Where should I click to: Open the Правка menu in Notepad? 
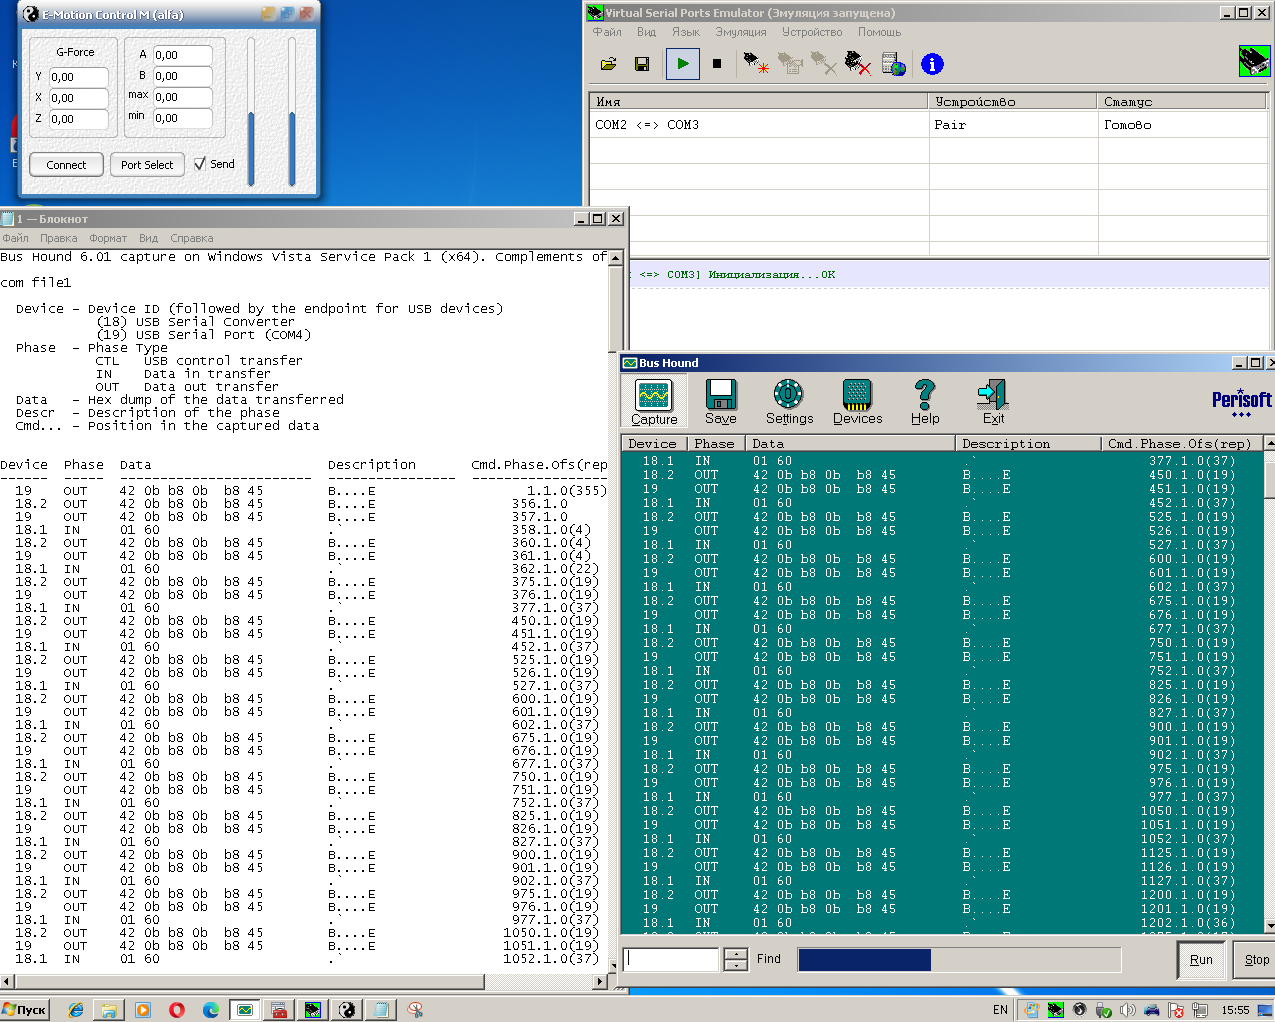[59, 238]
